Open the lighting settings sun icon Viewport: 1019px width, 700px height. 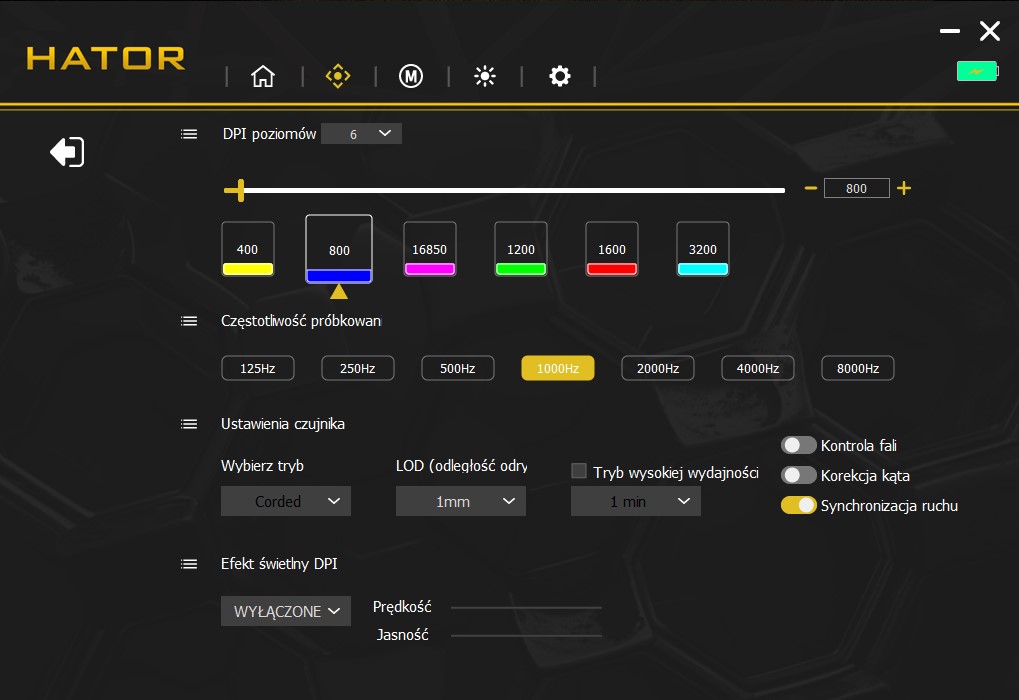pos(485,77)
